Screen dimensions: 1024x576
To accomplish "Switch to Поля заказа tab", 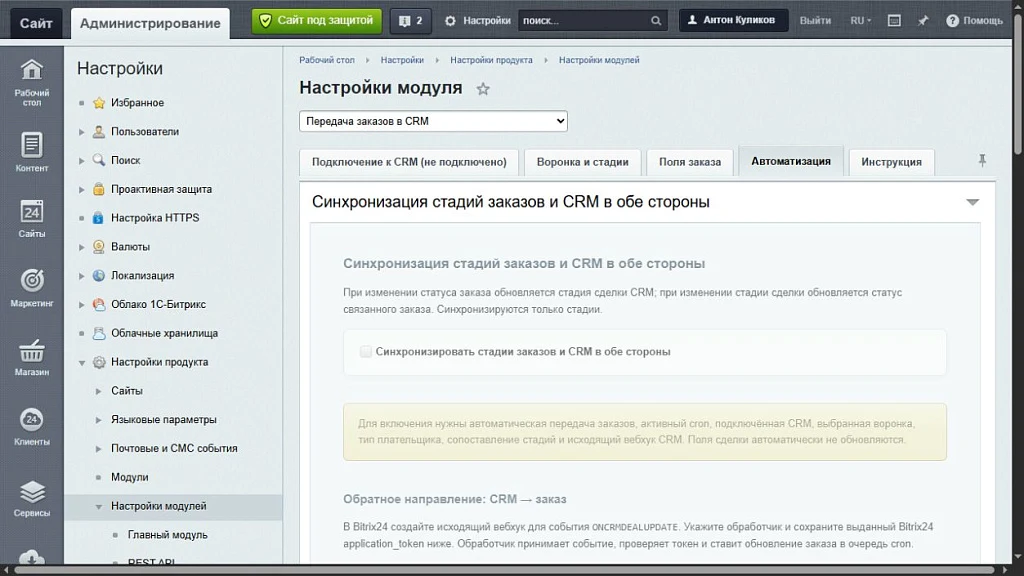I will pos(690,162).
